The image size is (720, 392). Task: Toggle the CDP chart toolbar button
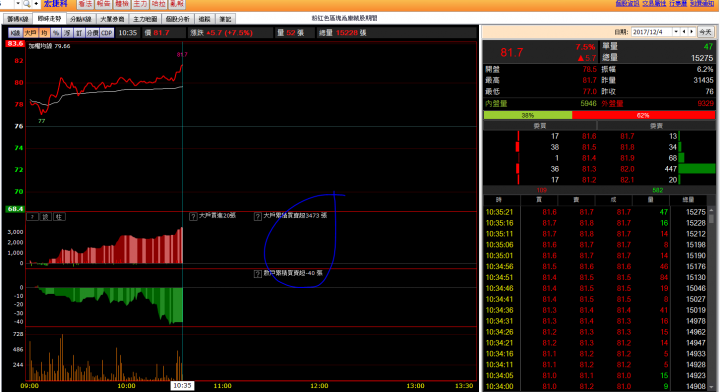point(107,33)
